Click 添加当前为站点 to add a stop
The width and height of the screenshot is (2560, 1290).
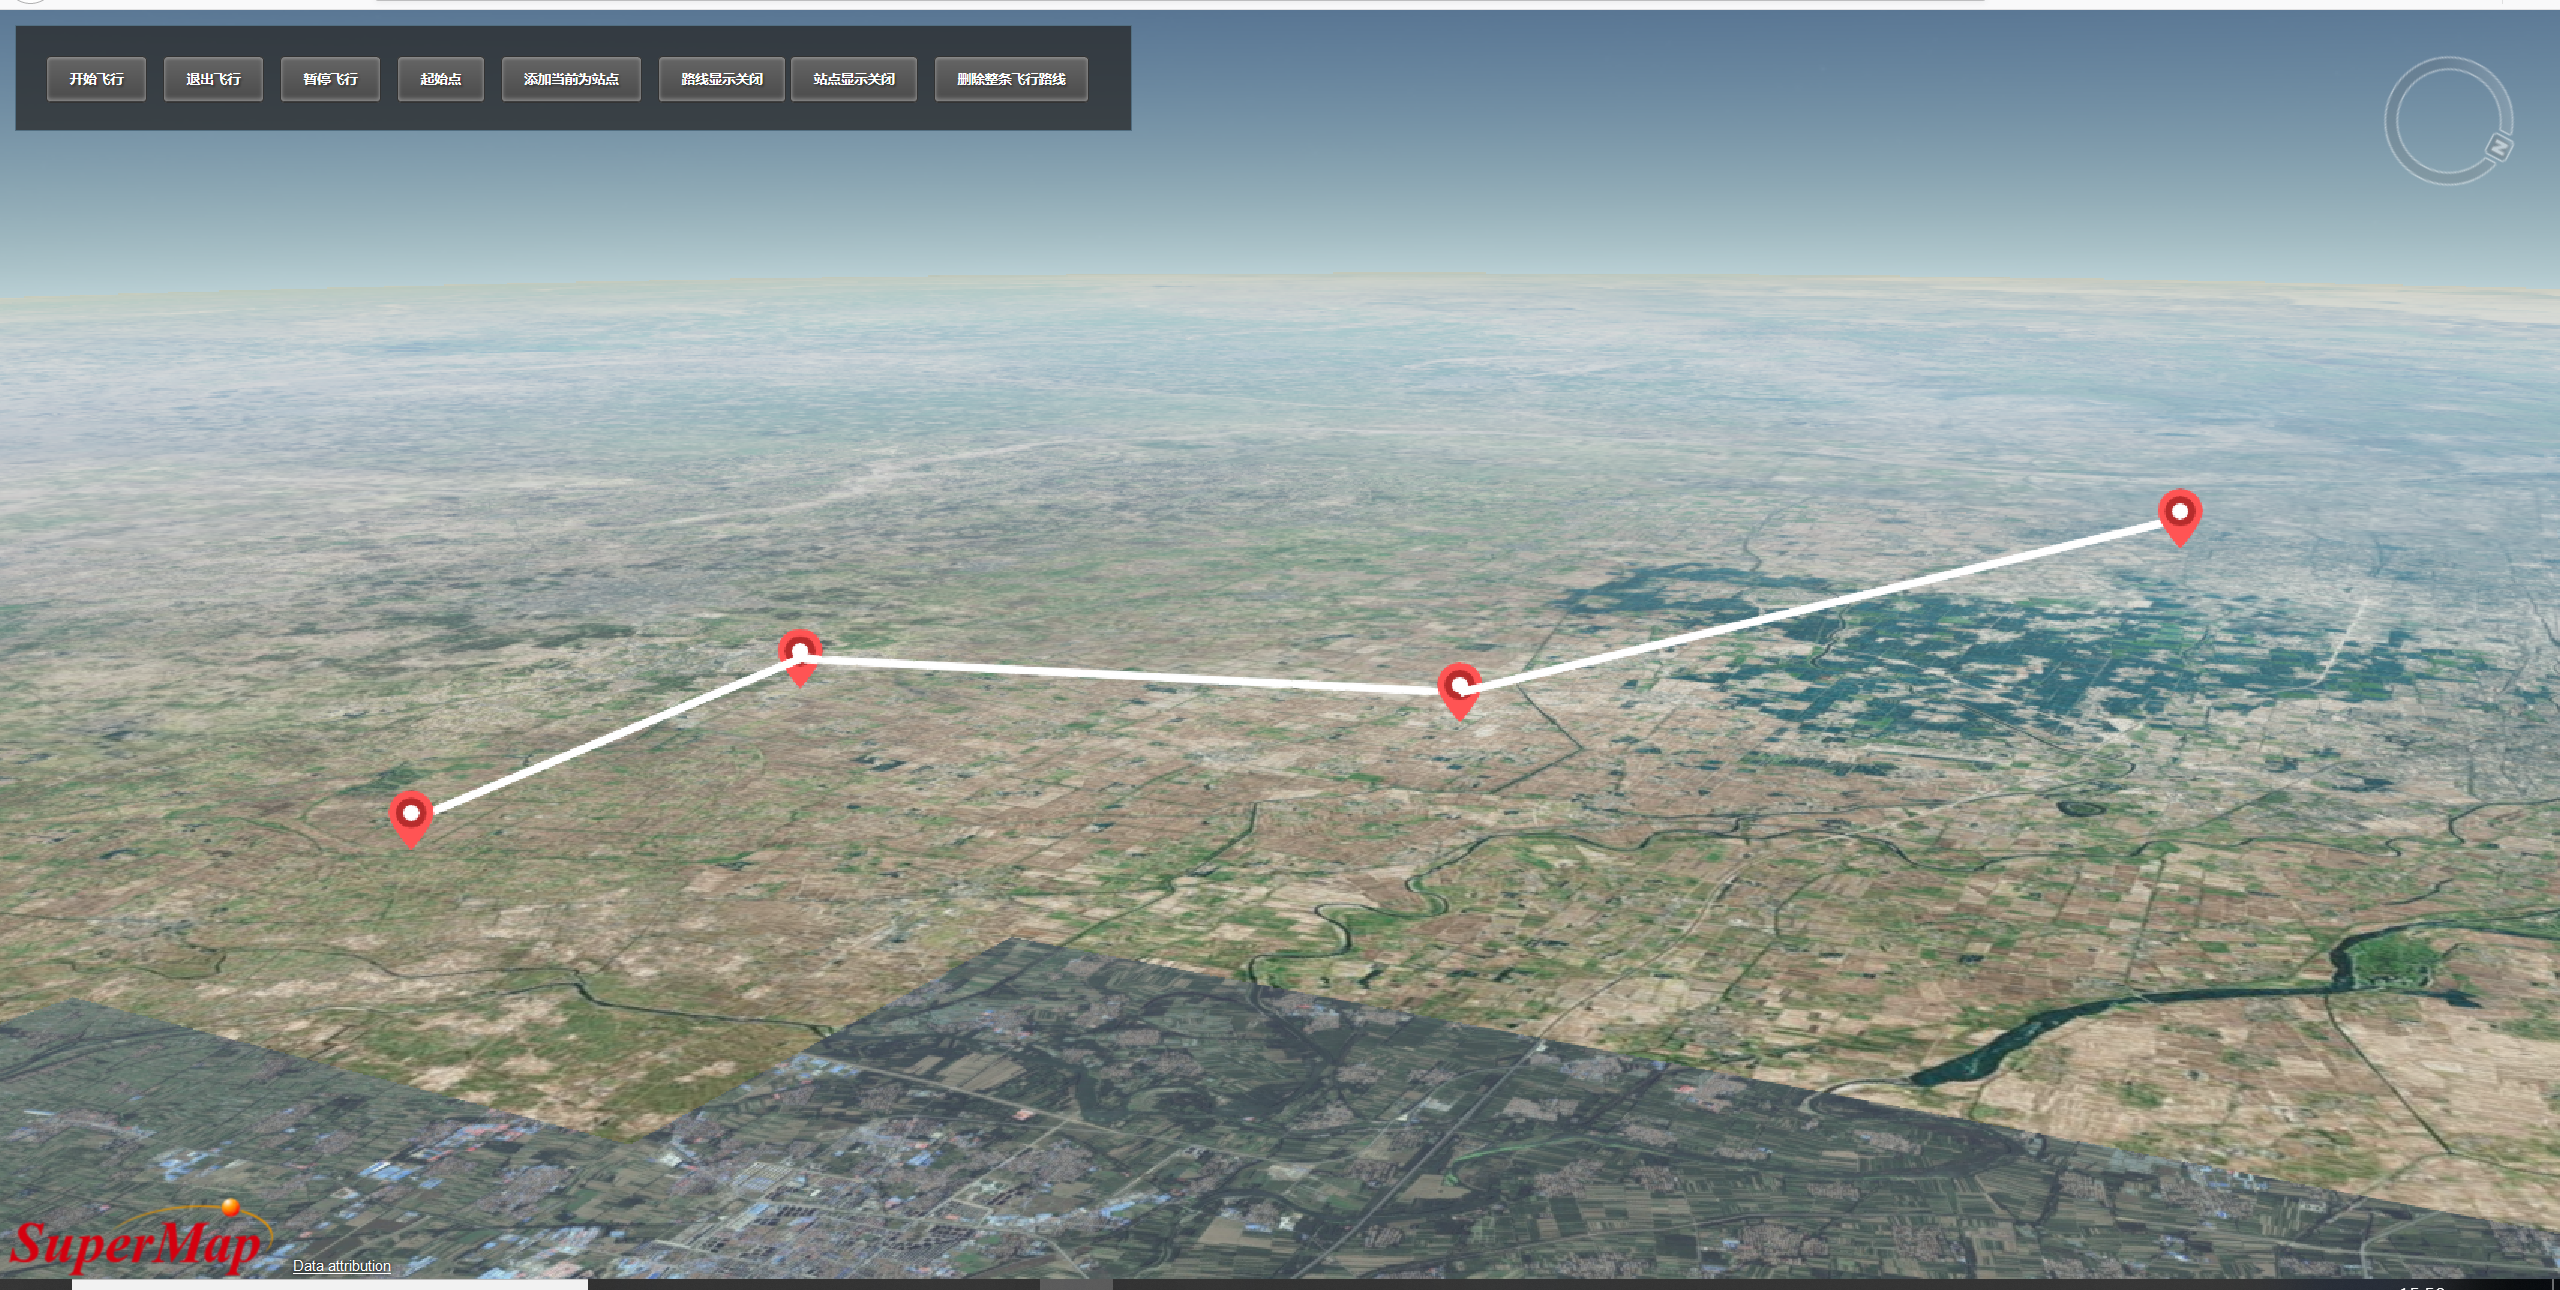click(571, 79)
